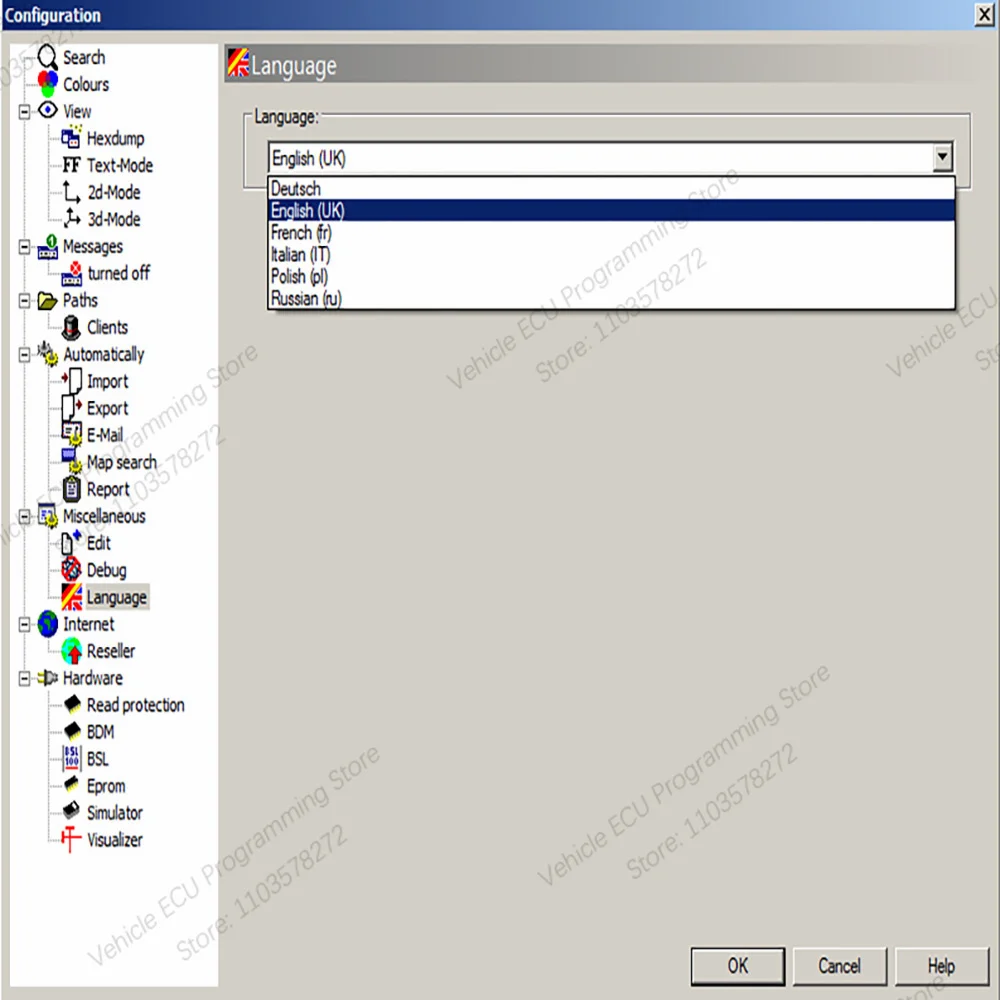Select the 'Text-Mode' tree label
The height and width of the screenshot is (1000, 1000).
click(x=120, y=165)
